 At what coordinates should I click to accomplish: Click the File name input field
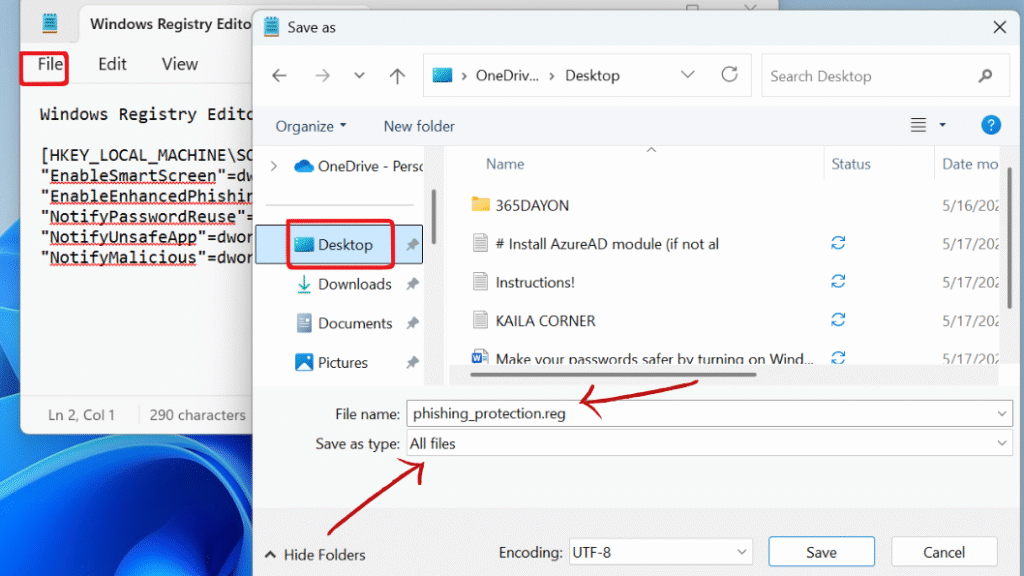click(709, 414)
